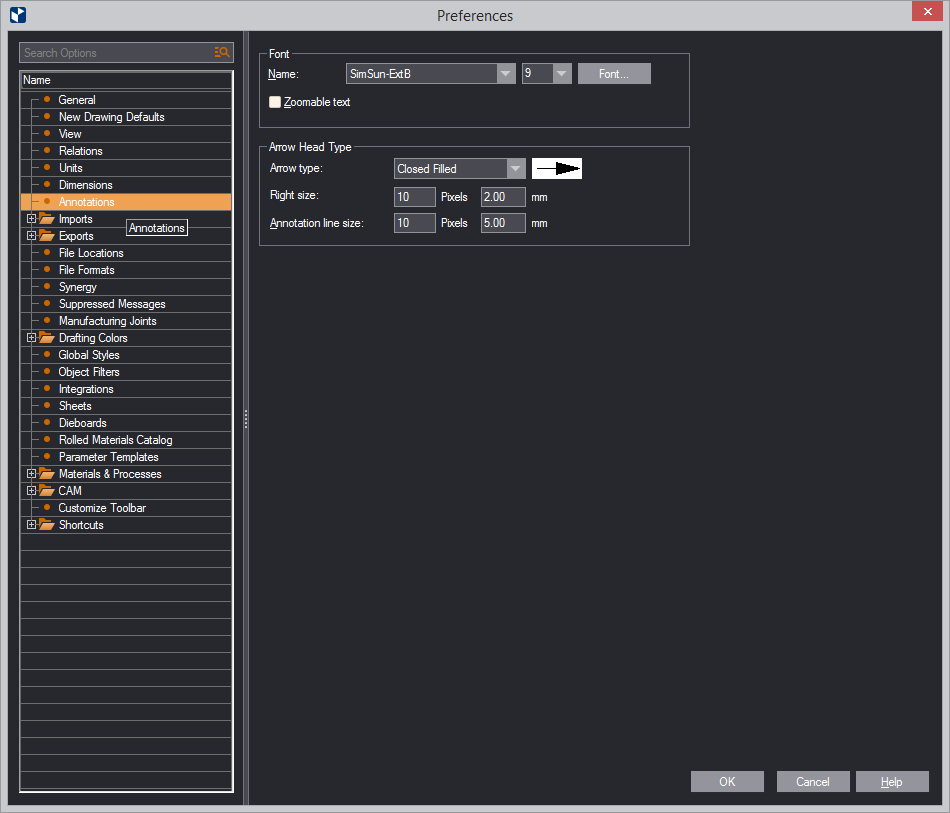The width and height of the screenshot is (950, 813).
Task: Click the Imports folder icon
Action: tap(47, 219)
